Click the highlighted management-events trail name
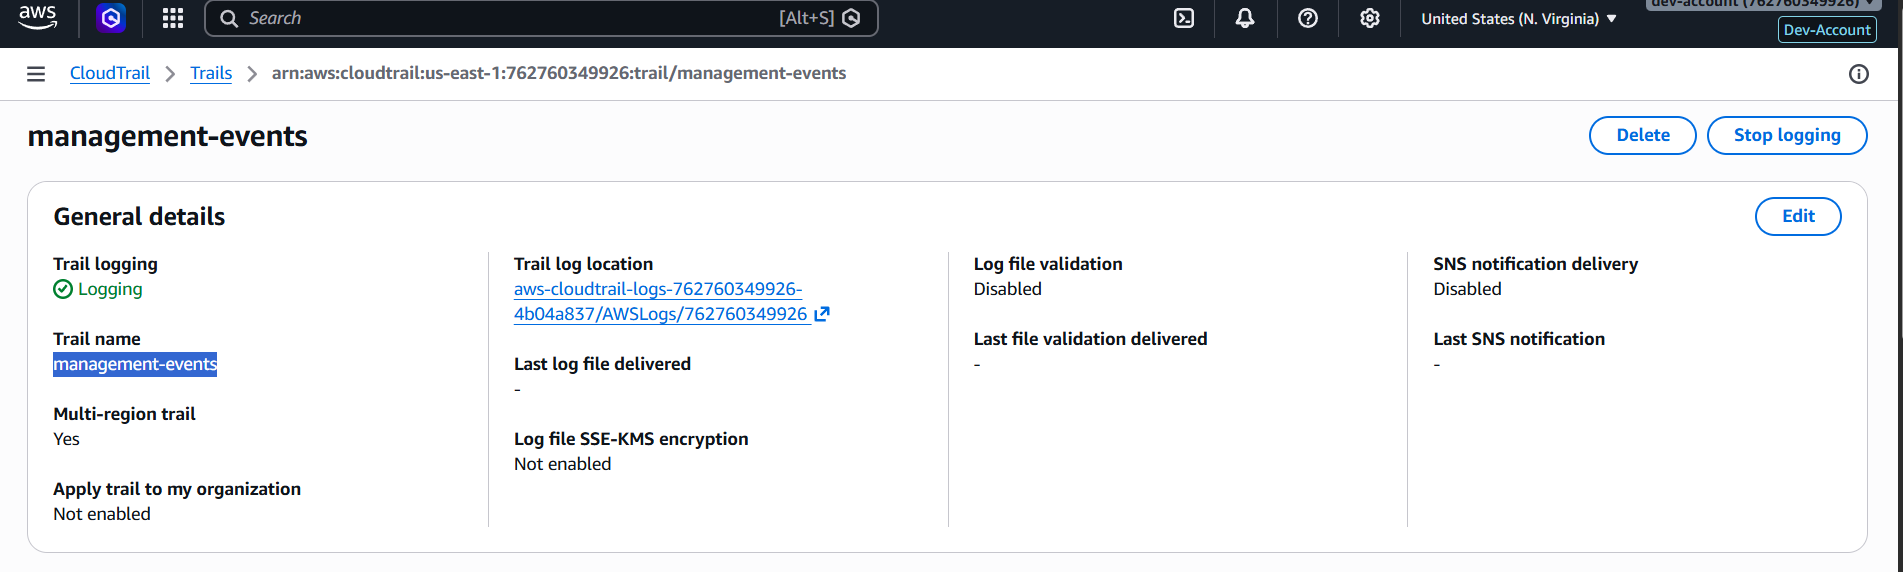This screenshot has height=572, width=1903. (135, 364)
